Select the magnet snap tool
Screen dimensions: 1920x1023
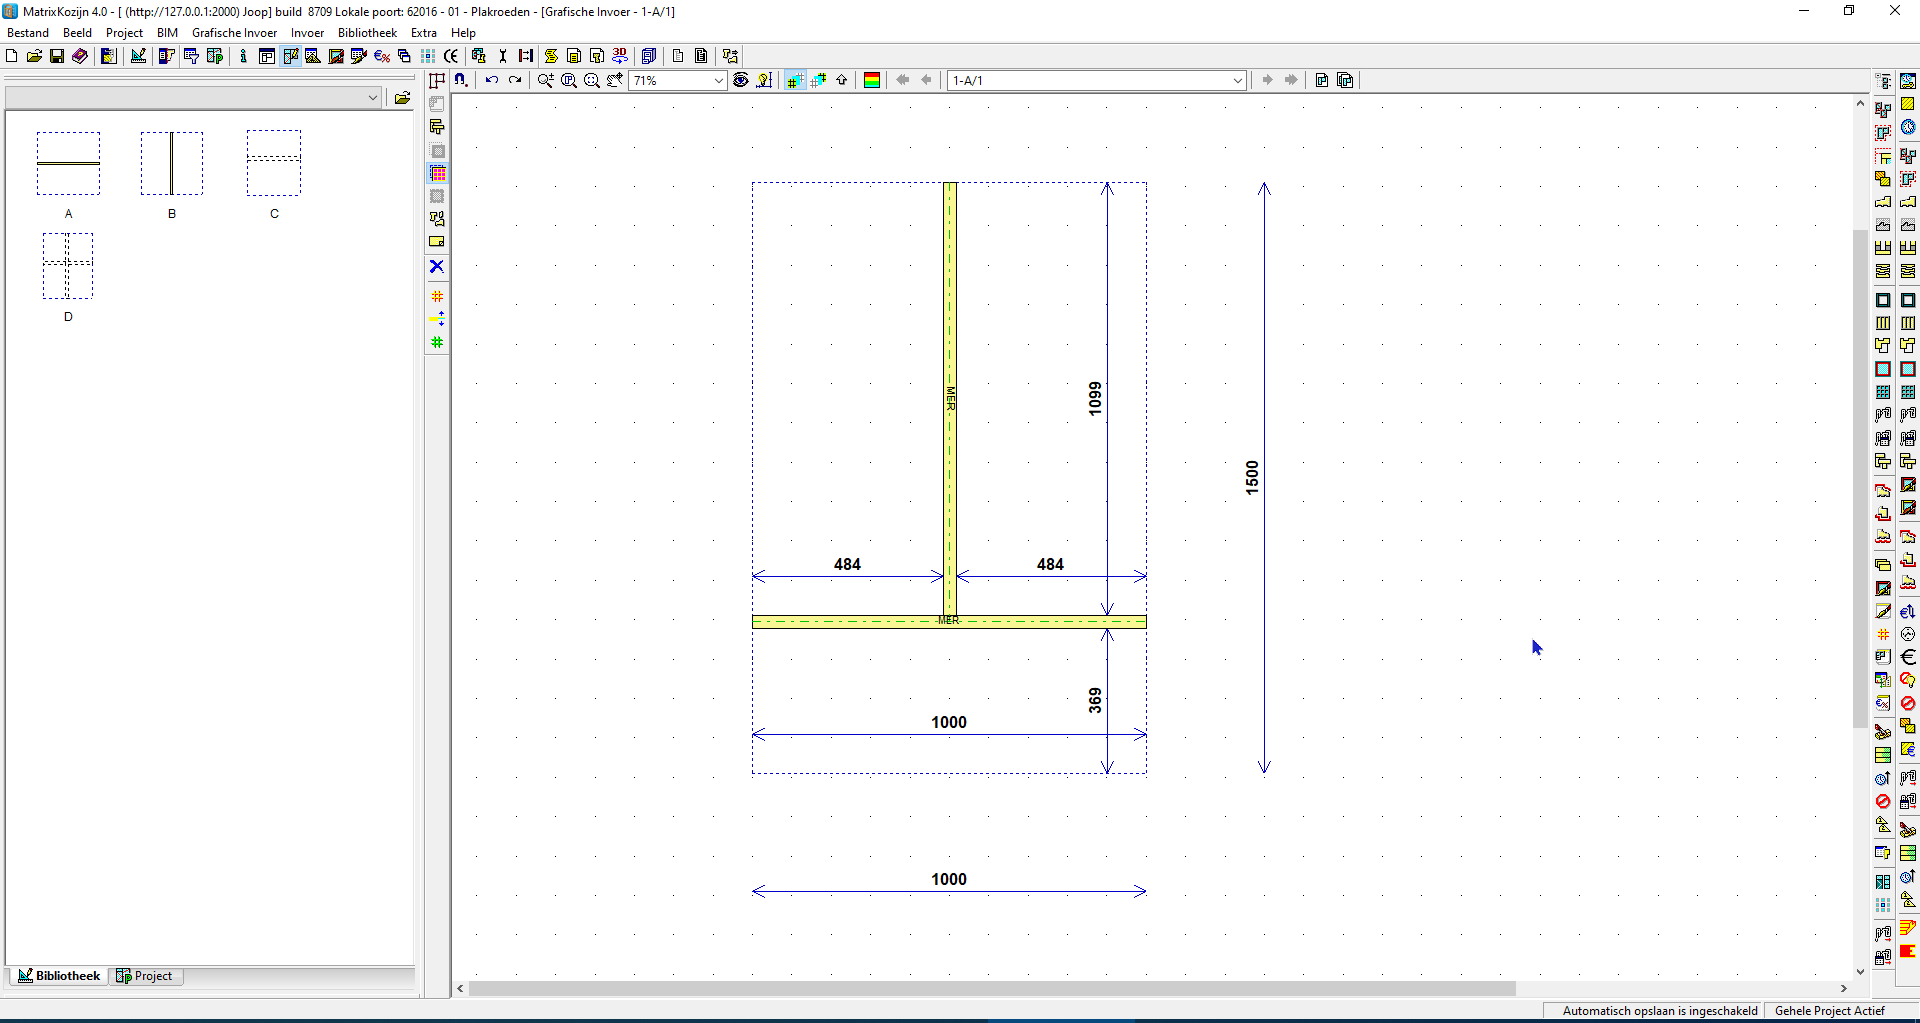pos(461,80)
